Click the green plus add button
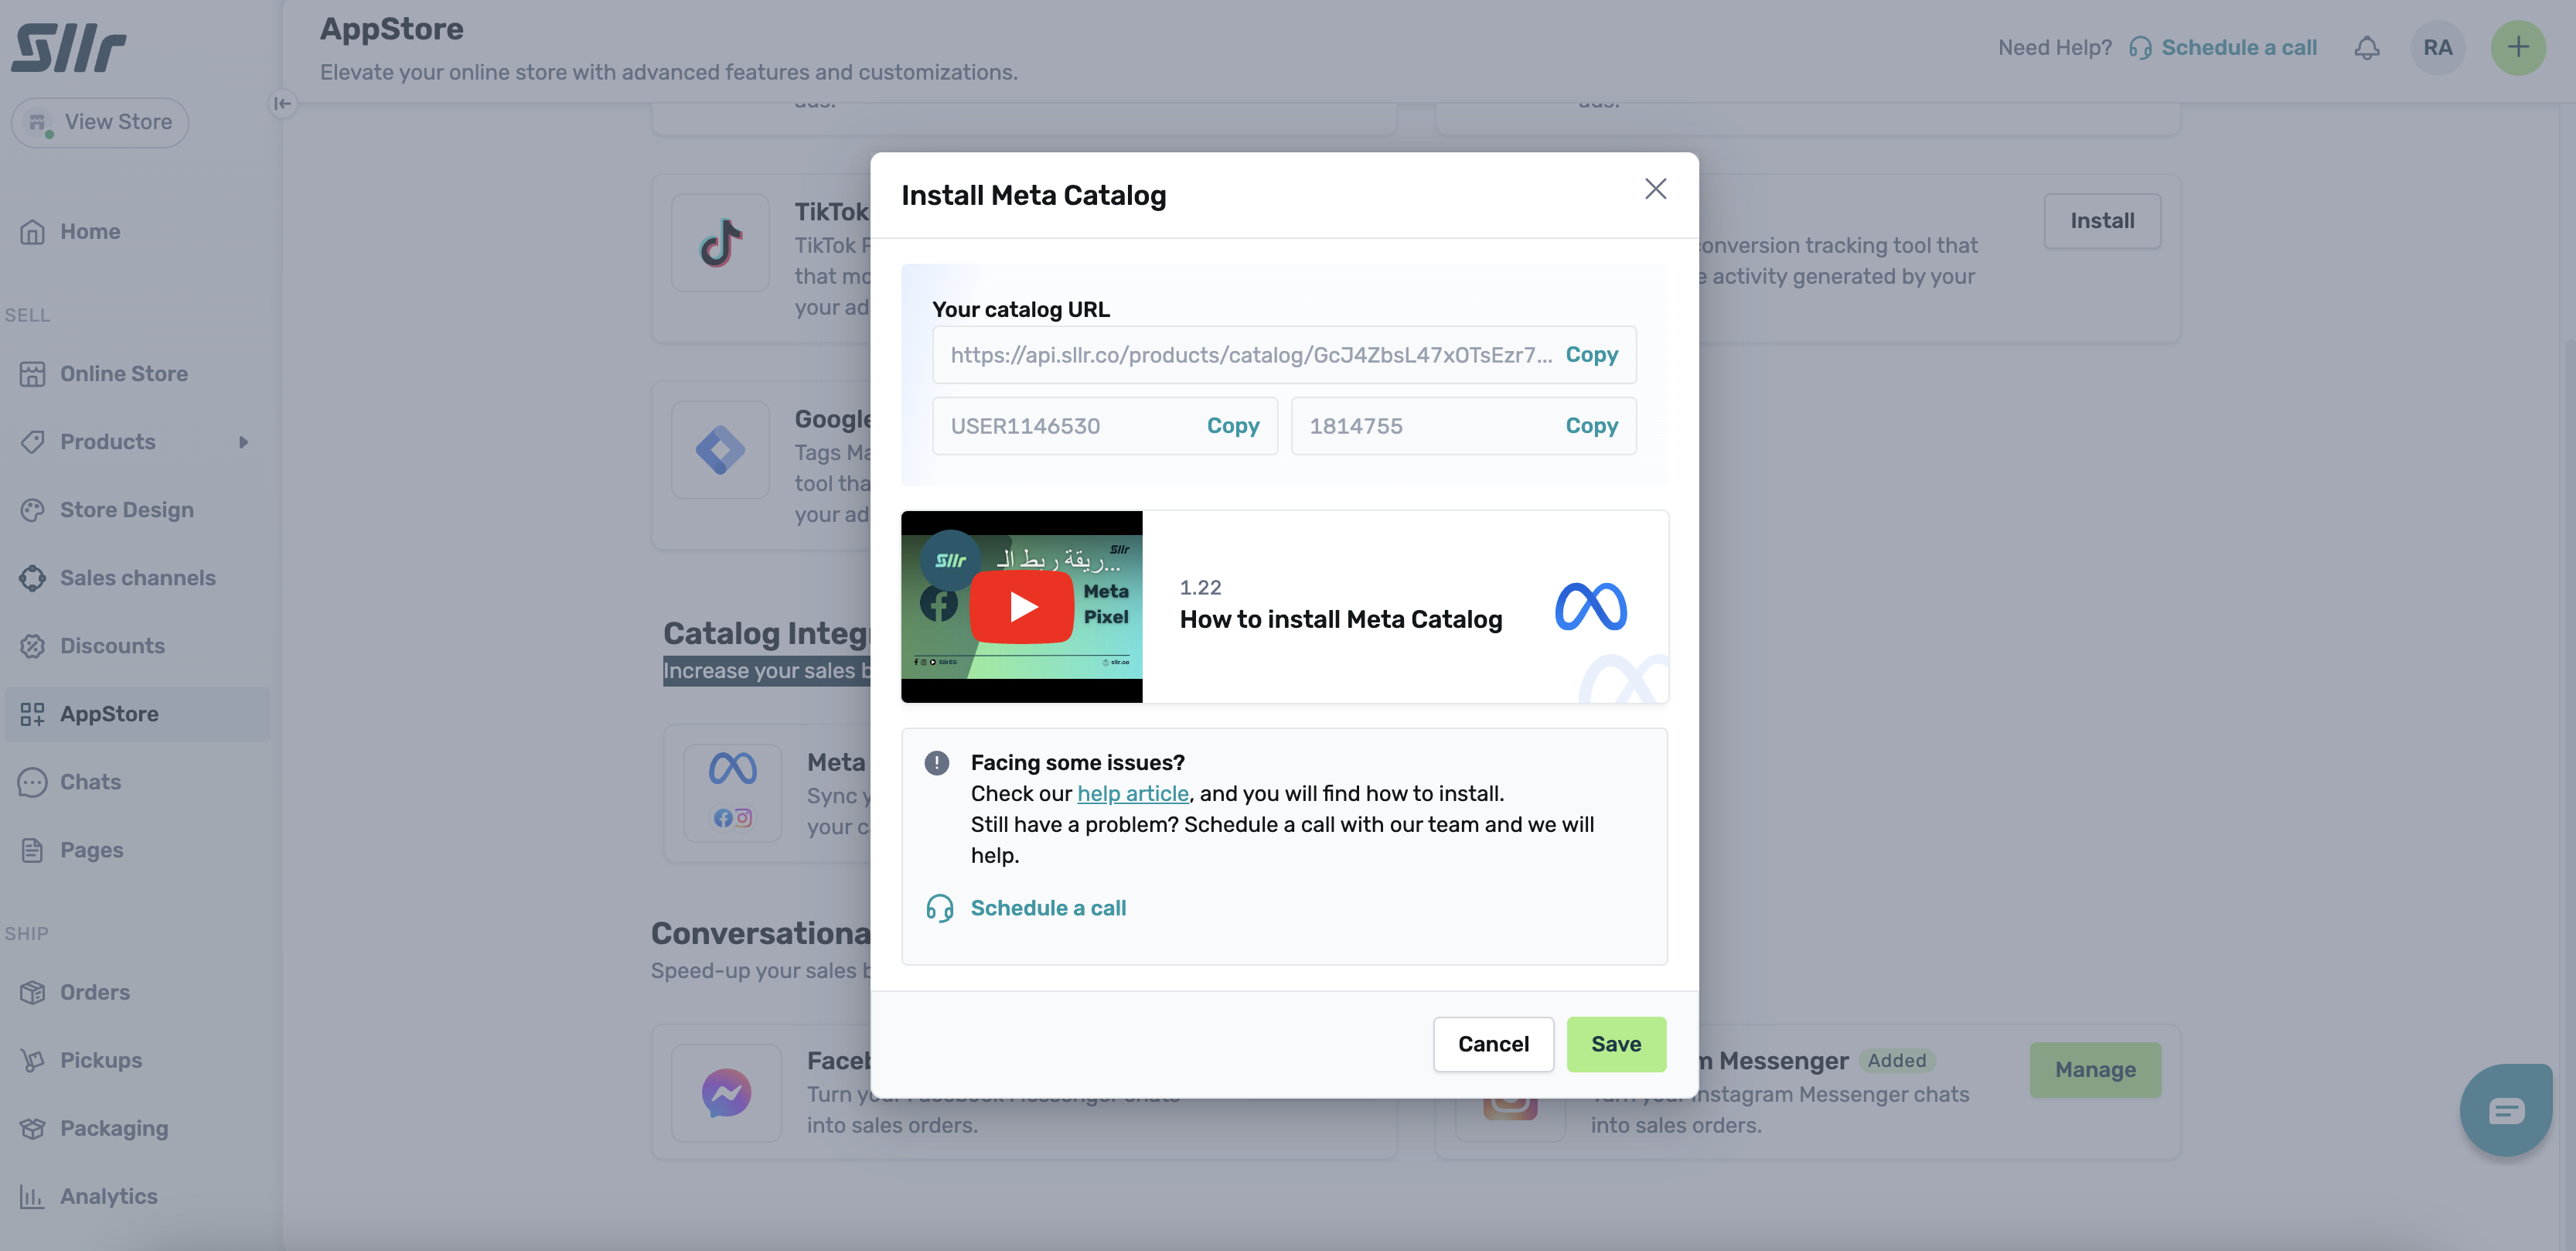 coord(2517,48)
